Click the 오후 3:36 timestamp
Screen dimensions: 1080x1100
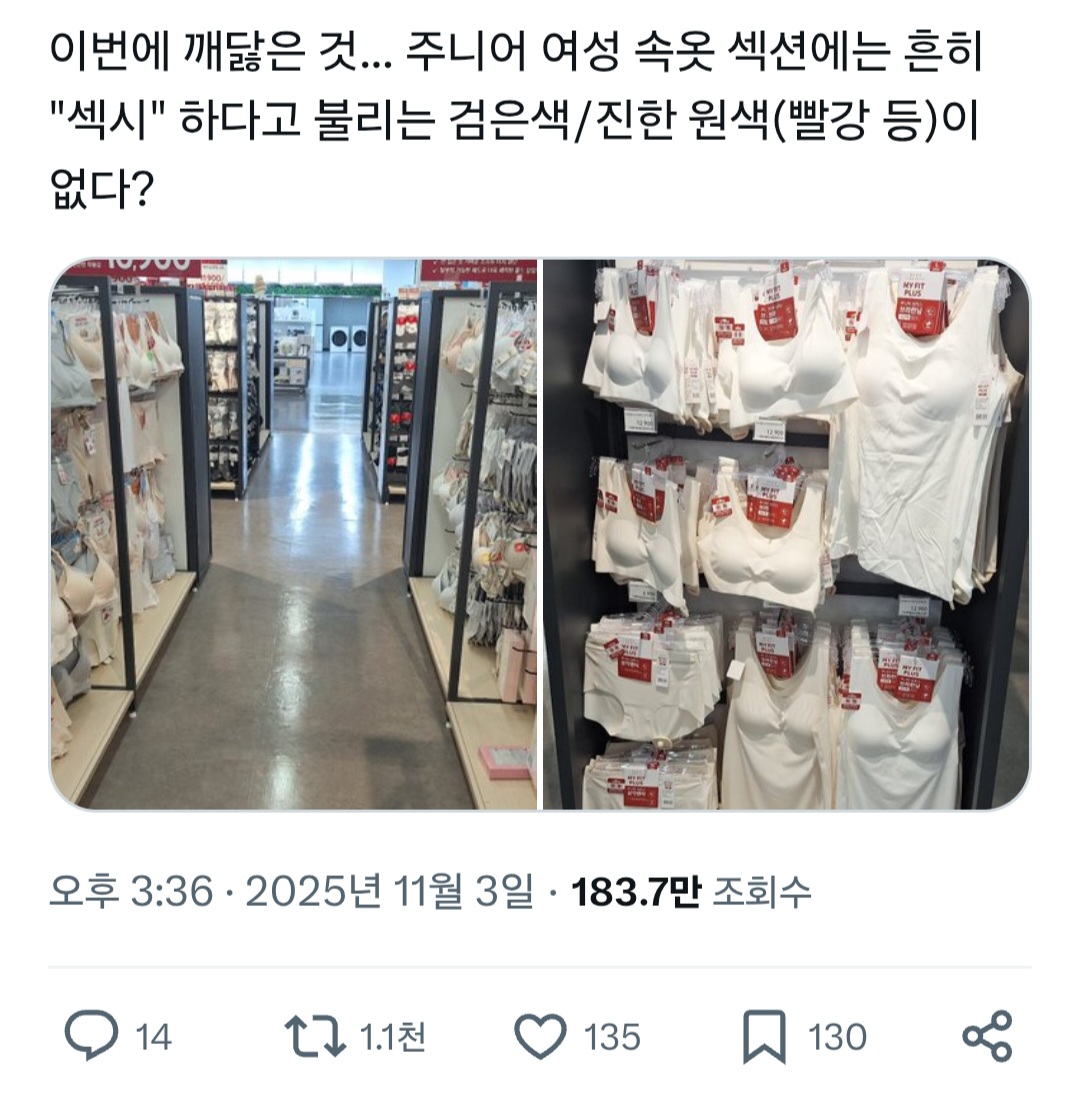pos(131,892)
